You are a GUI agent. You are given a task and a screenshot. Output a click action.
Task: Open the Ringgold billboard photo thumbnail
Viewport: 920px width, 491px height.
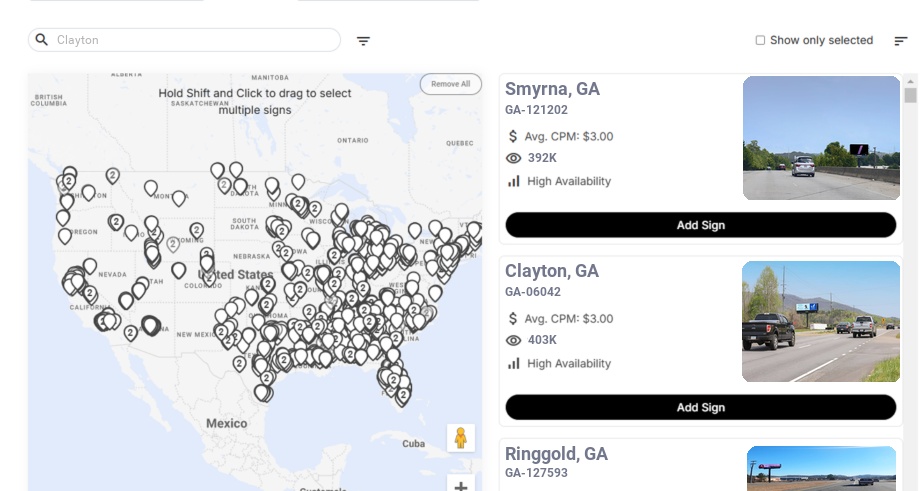click(823, 468)
